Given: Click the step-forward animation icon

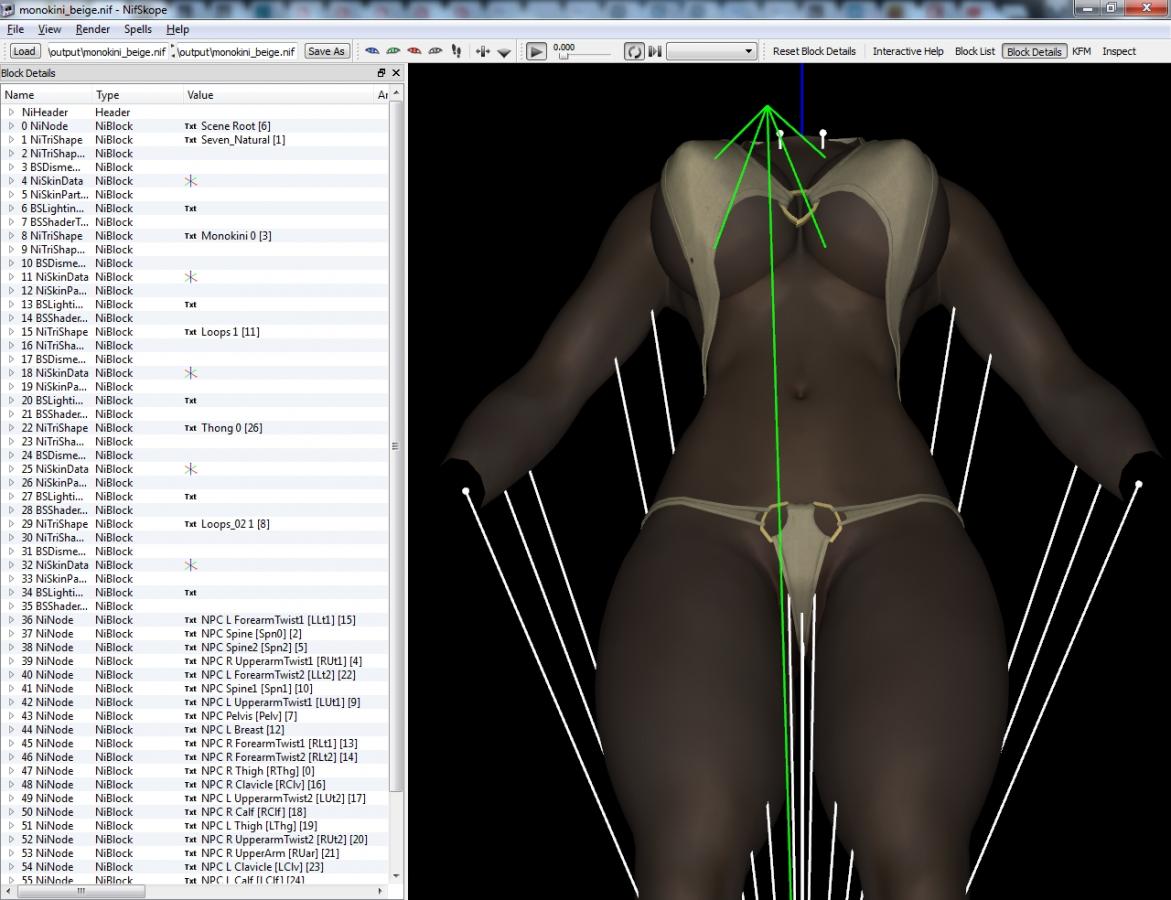Looking at the screenshot, I should point(655,52).
